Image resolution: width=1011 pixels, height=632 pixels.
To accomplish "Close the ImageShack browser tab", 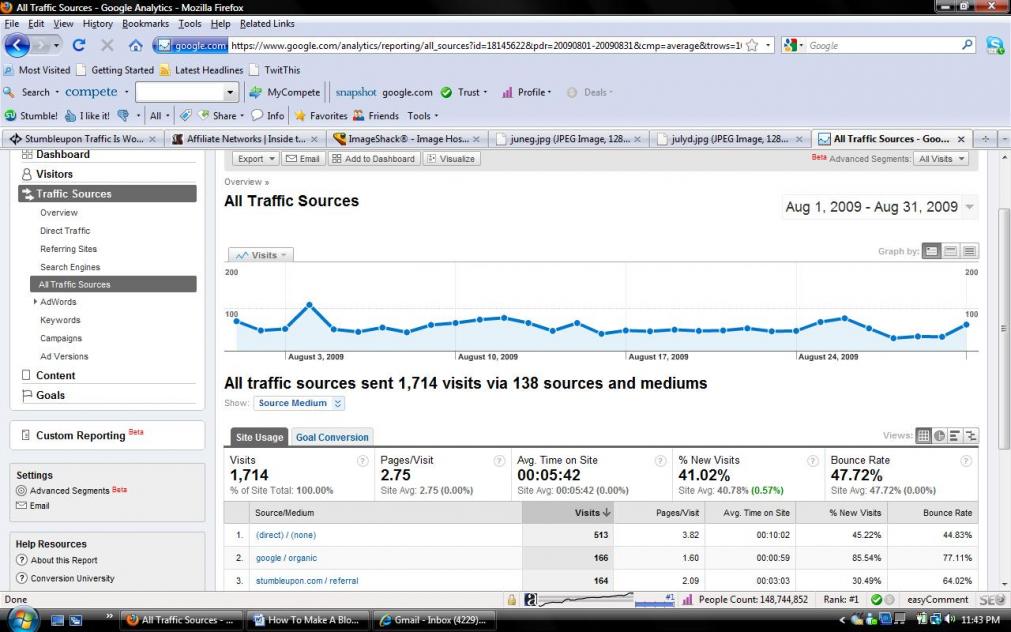I will pos(476,139).
